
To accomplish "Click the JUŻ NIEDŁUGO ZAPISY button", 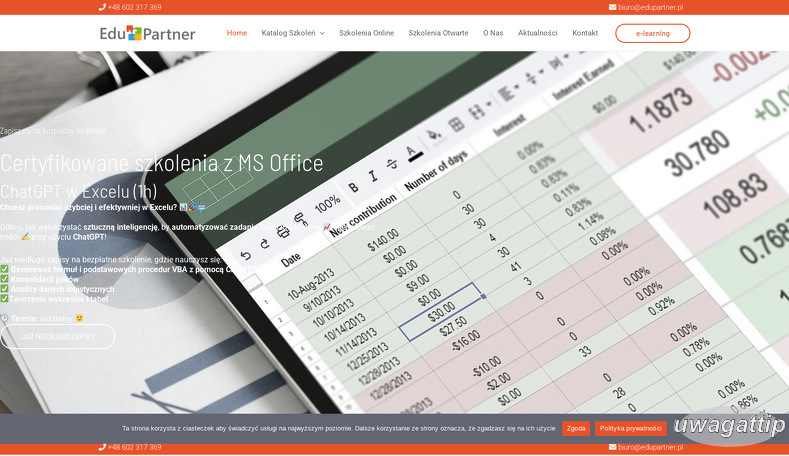I will pyautogui.click(x=57, y=336).
